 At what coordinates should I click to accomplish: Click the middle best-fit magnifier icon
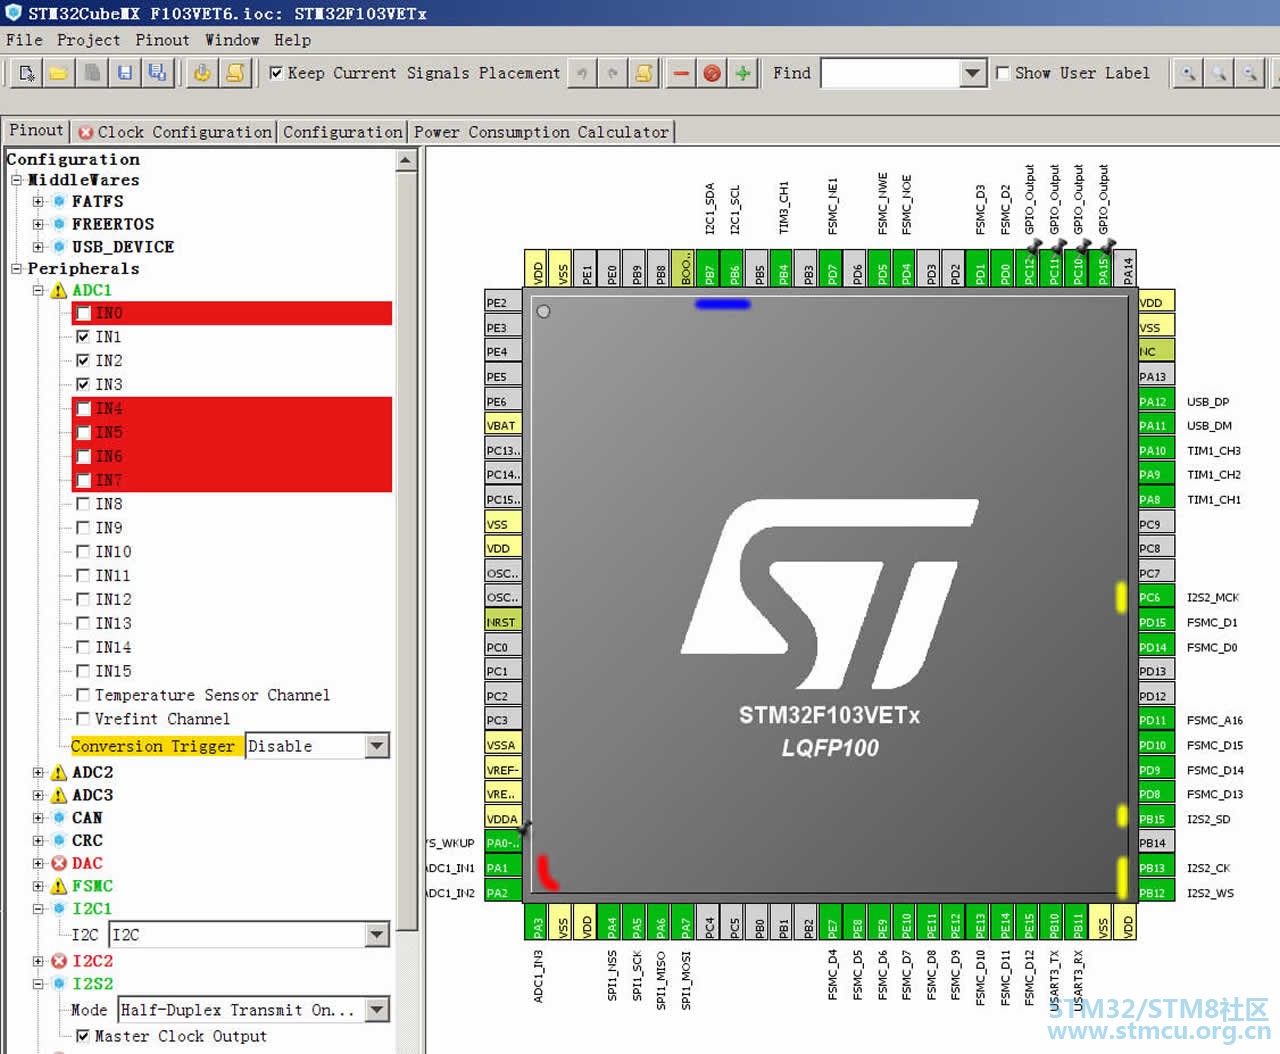[1218, 73]
